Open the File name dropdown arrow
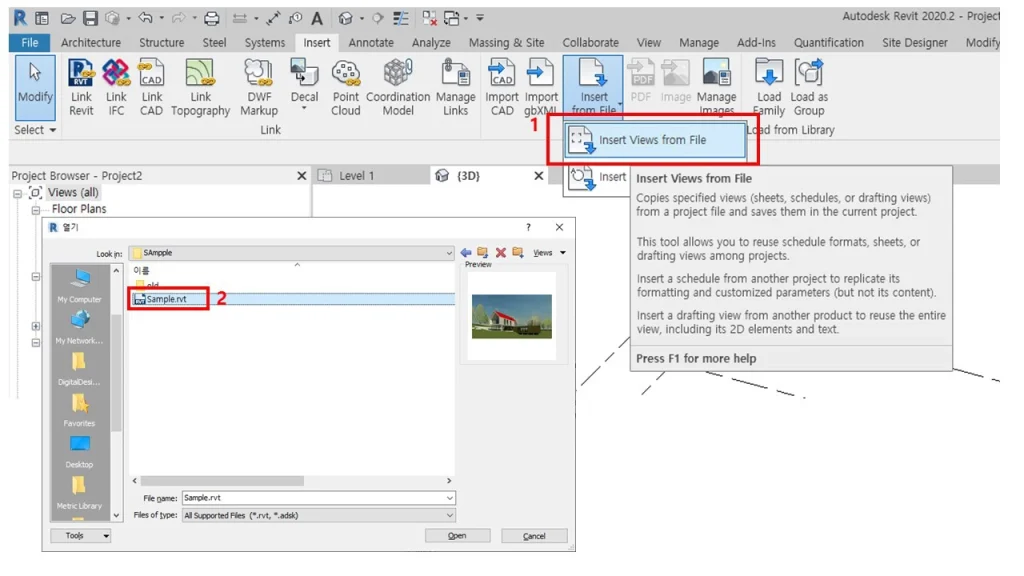The image size is (1024, 576). pyautogui.click(x=449, y=498)
